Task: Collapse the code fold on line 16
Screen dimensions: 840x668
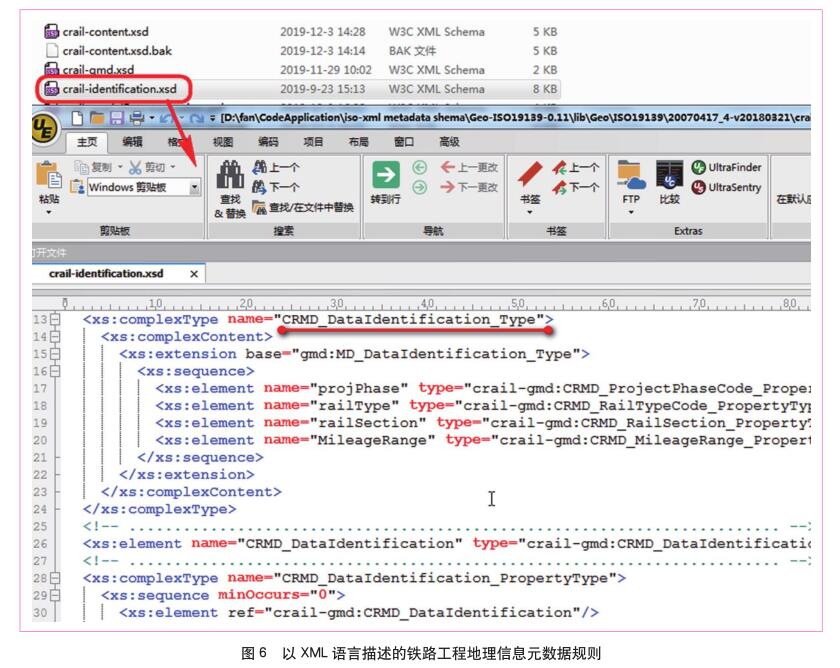Action: (x=55, y=371)
